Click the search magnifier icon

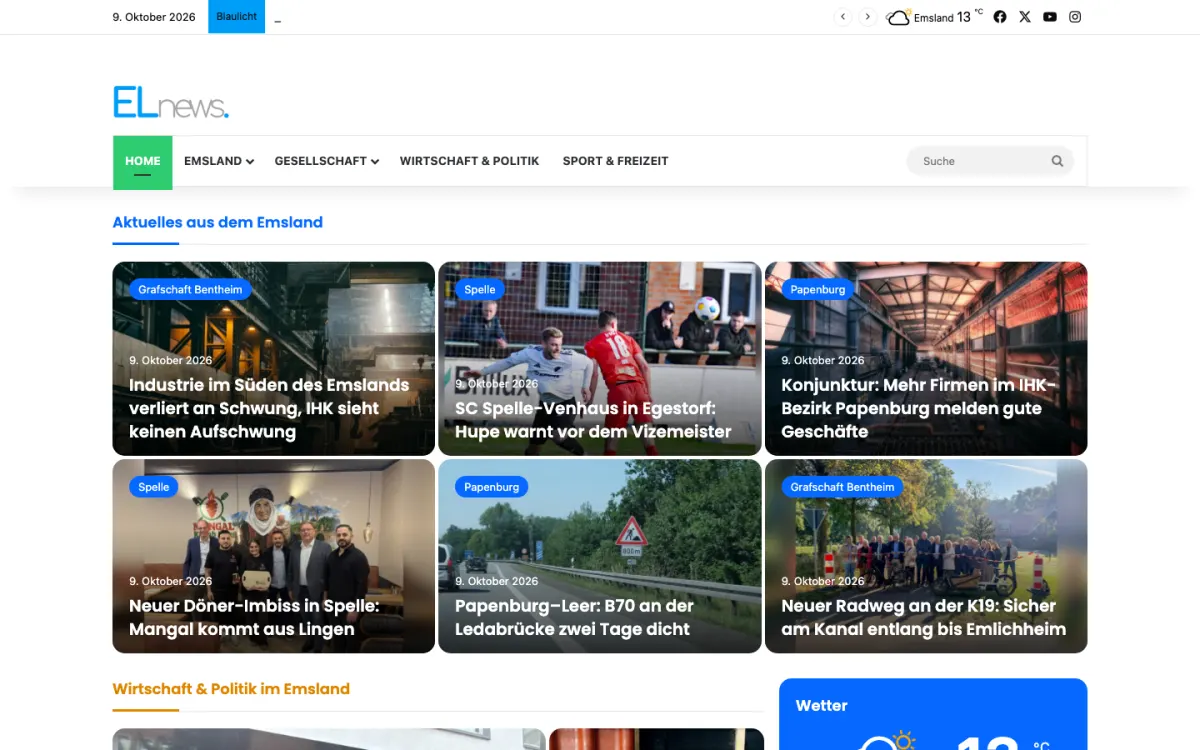pyautogui.click(x=1057, y=161)
